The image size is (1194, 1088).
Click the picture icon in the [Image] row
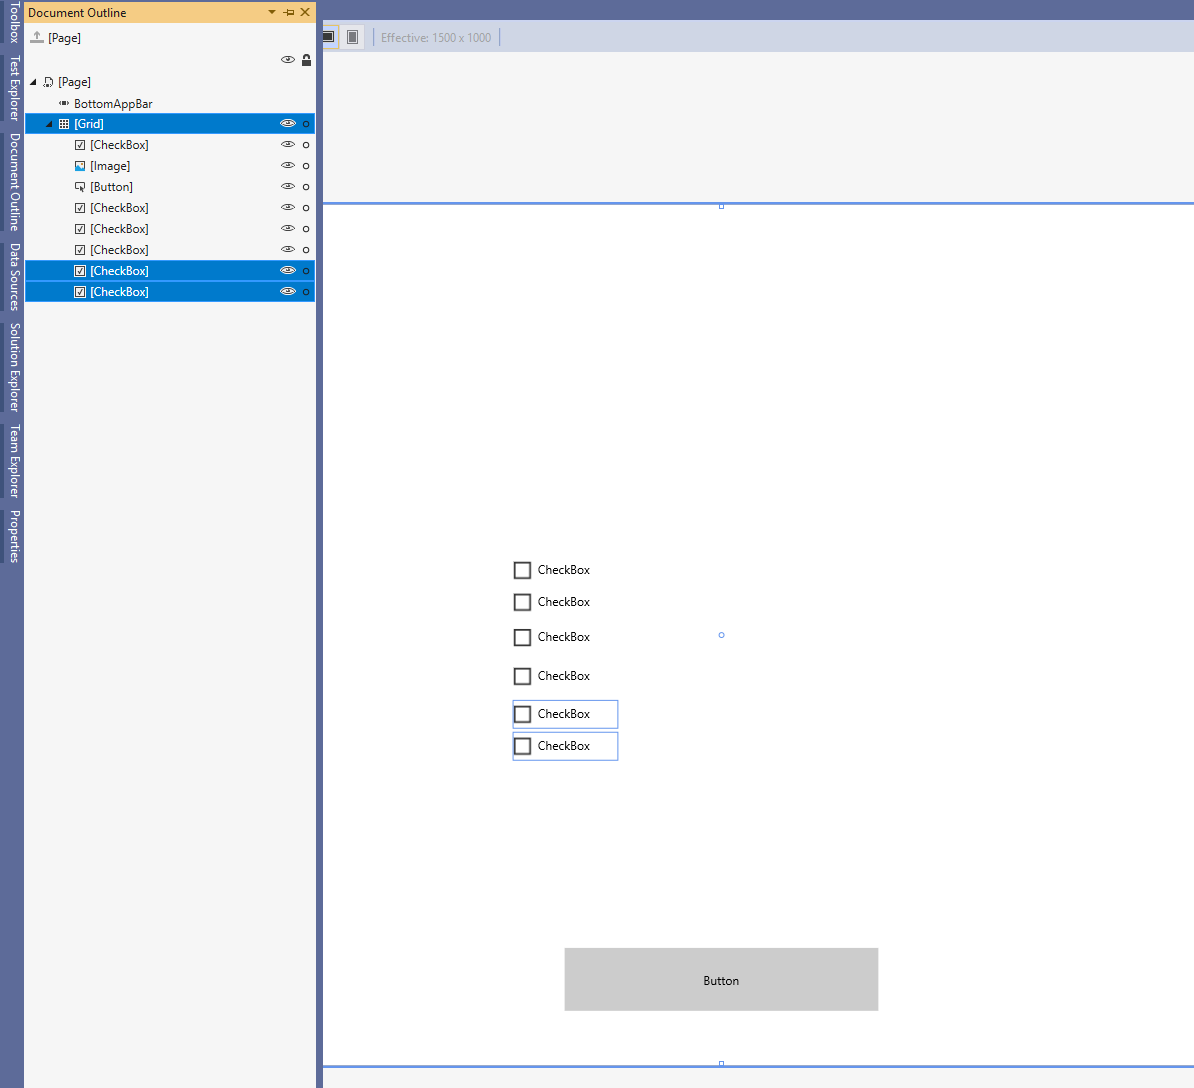80,166
